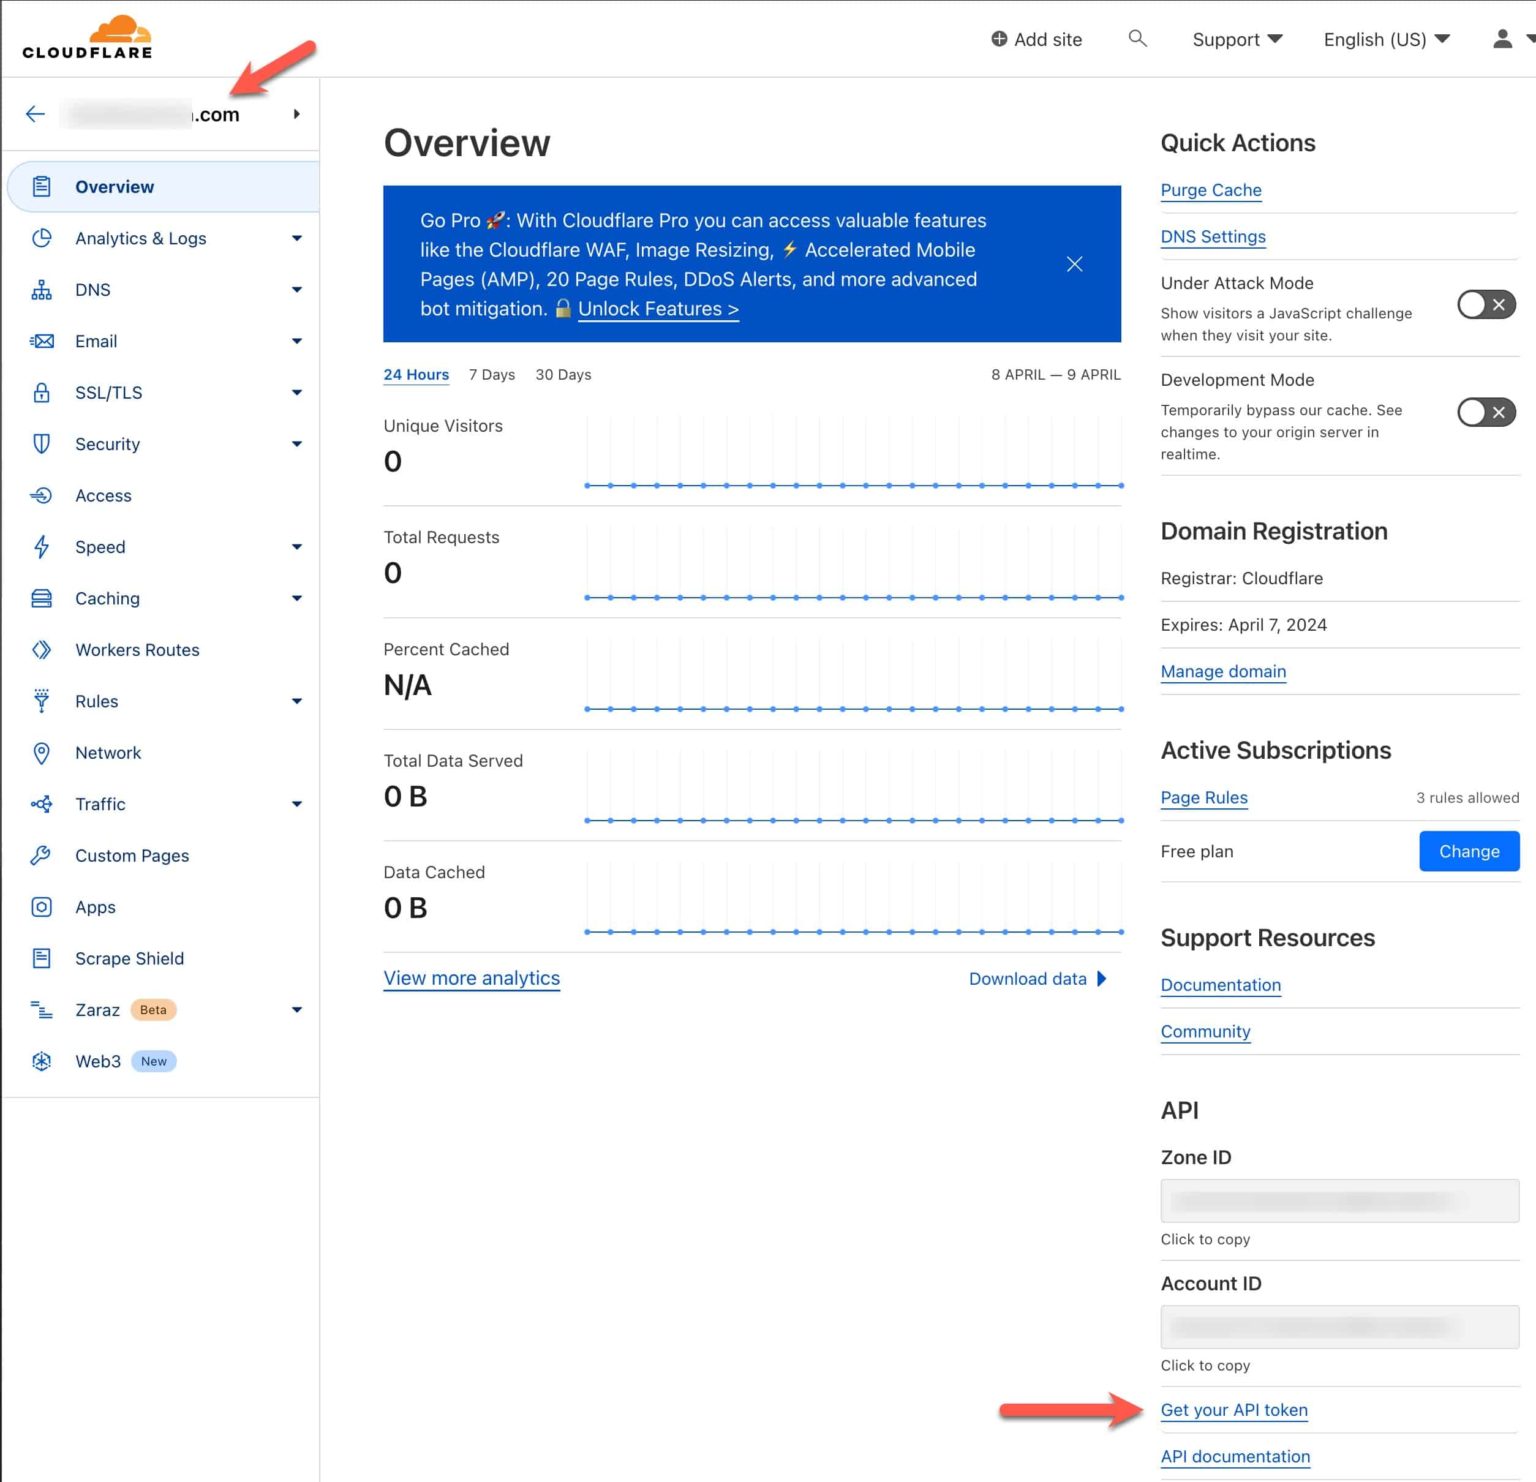Viewport: 1536px width, 1482px height.
Task: Dismiss the Go Pro banner
Action: click(1074, 264)
